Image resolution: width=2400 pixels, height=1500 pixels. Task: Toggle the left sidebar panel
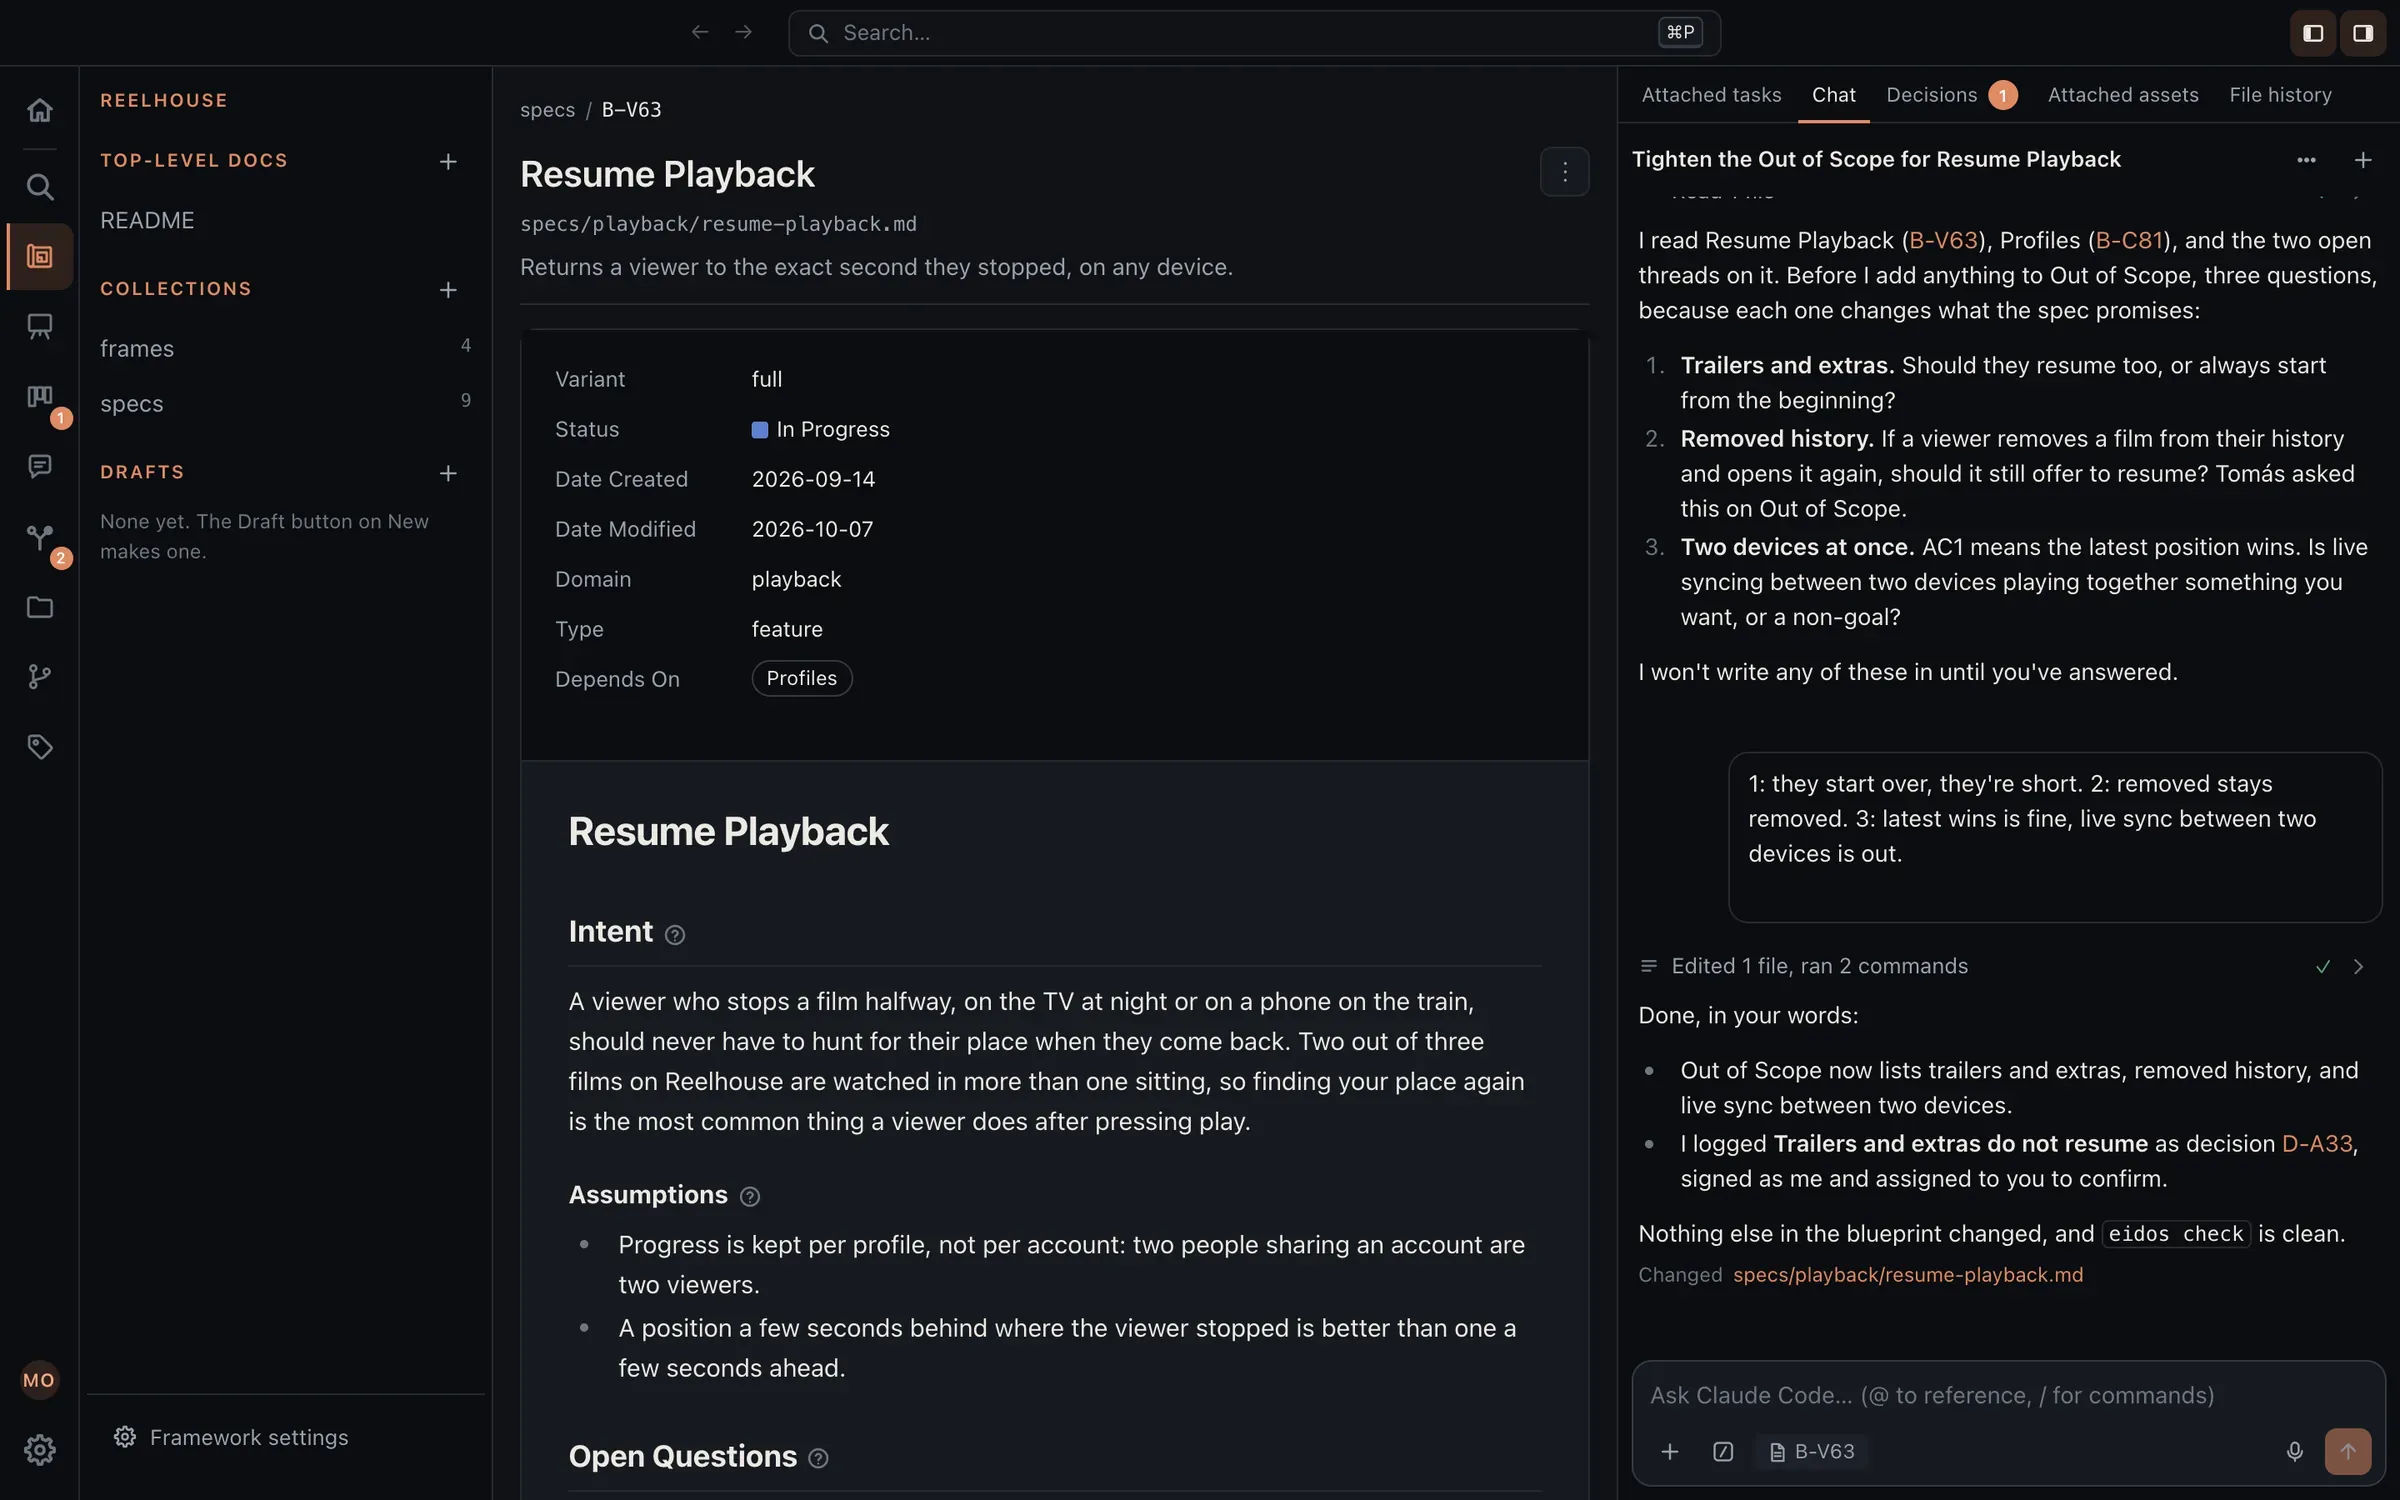pyautogui.click(x=2313, y=34)
